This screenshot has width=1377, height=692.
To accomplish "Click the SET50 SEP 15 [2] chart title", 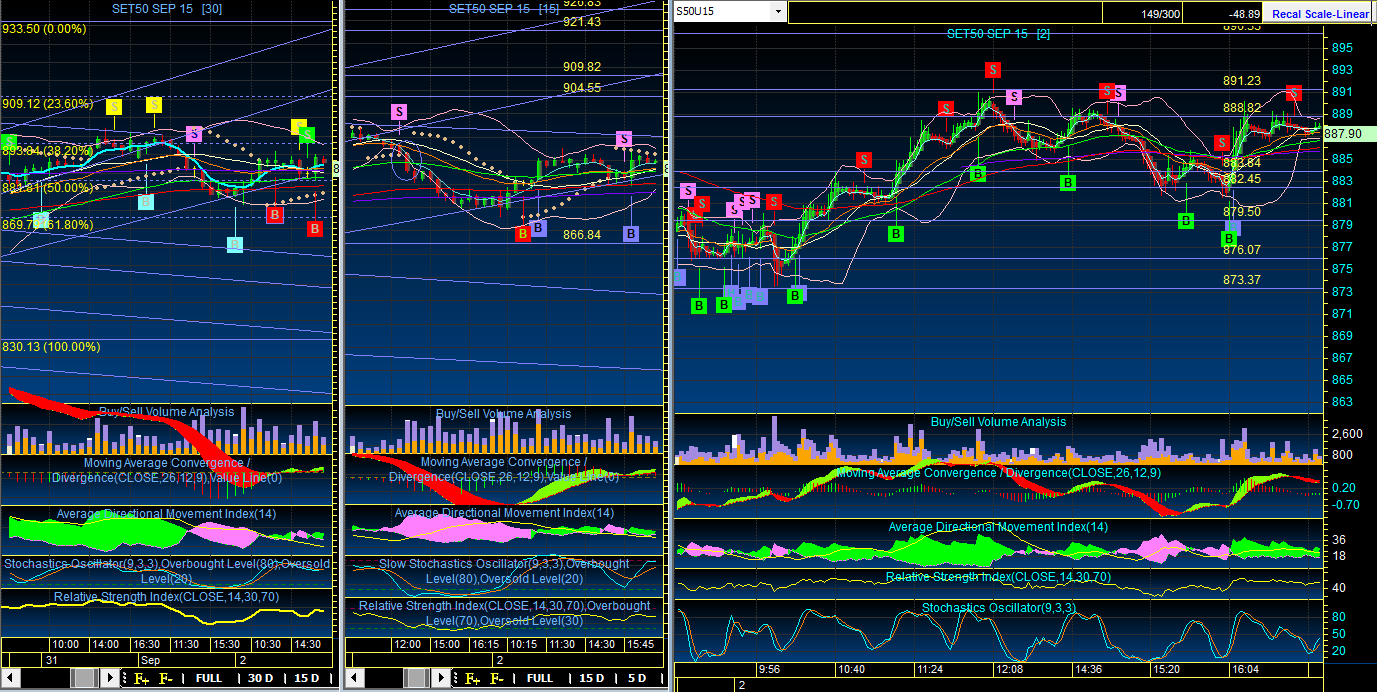I will coord(999,33).
